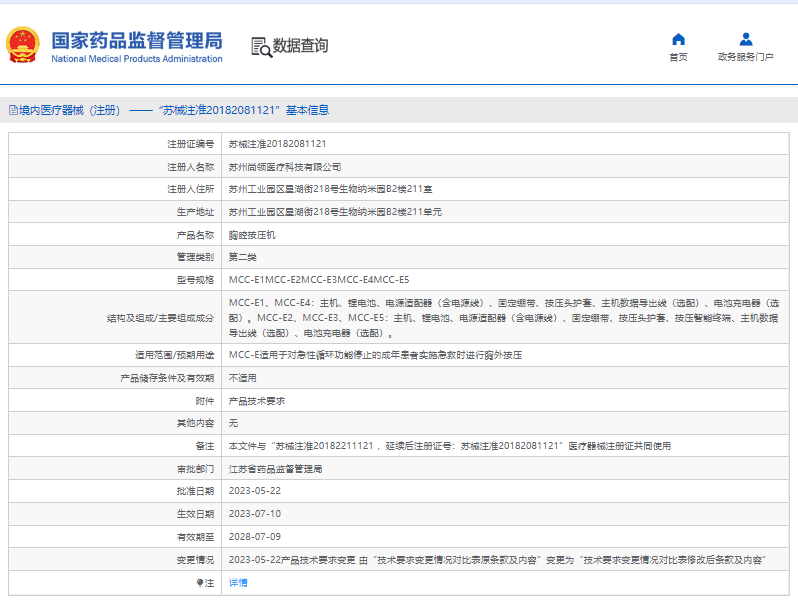Select registrant name 苏州尚领医疗科技有限公司
Screen dimensions: 798x604
pos(285,167)
